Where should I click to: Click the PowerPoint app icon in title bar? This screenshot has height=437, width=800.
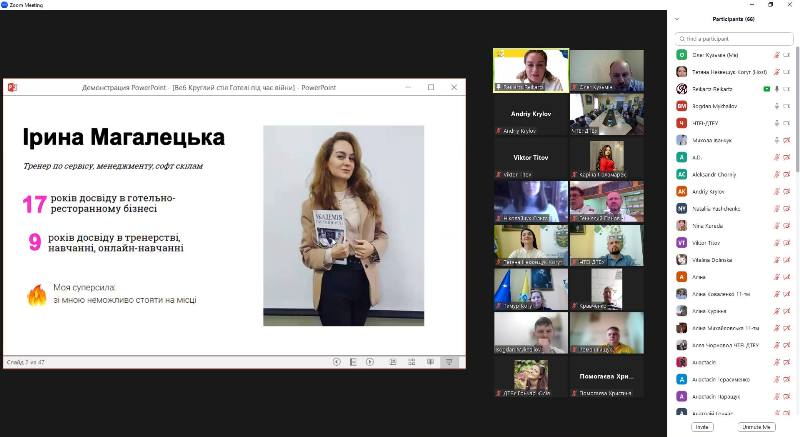pyautogui.click(x=12, y=87)
